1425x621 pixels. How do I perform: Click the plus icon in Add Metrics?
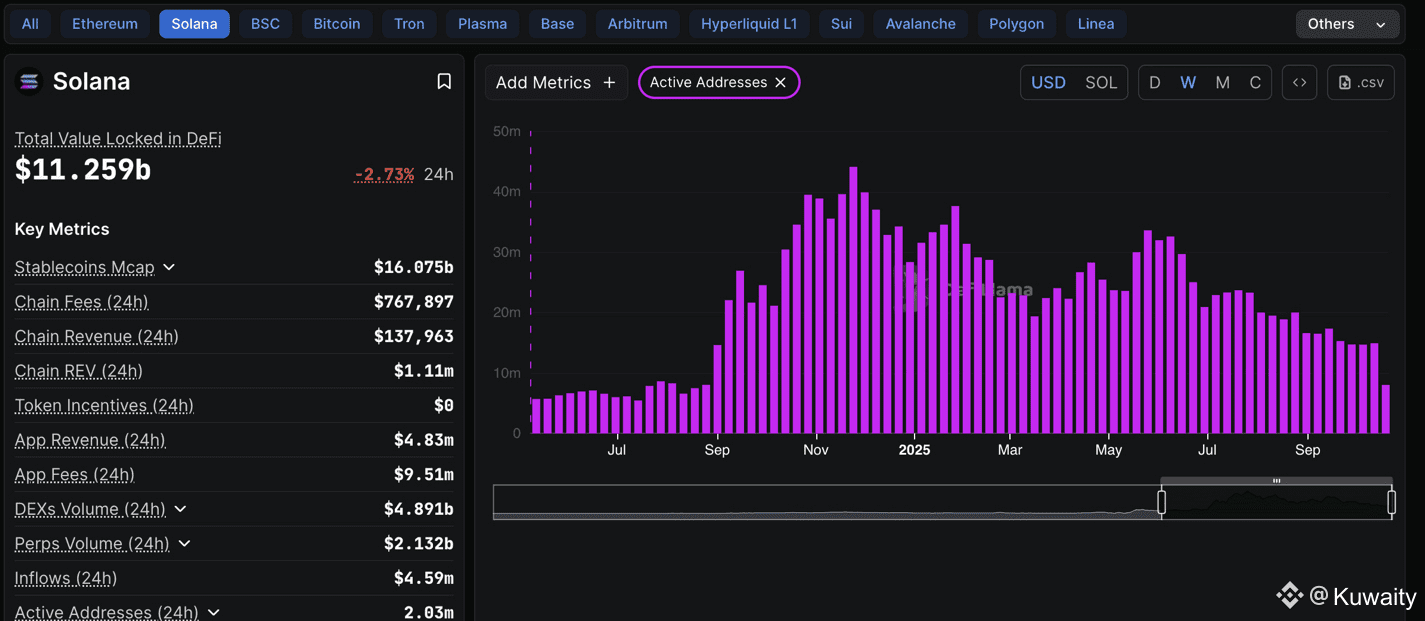coord(609,83)
